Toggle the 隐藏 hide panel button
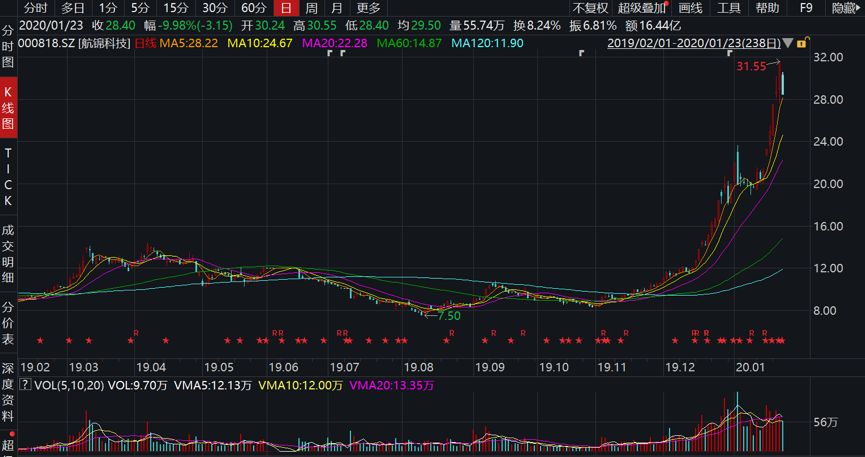Image resolution: width=865 pixels, height=457 pixels. point(845,8)
